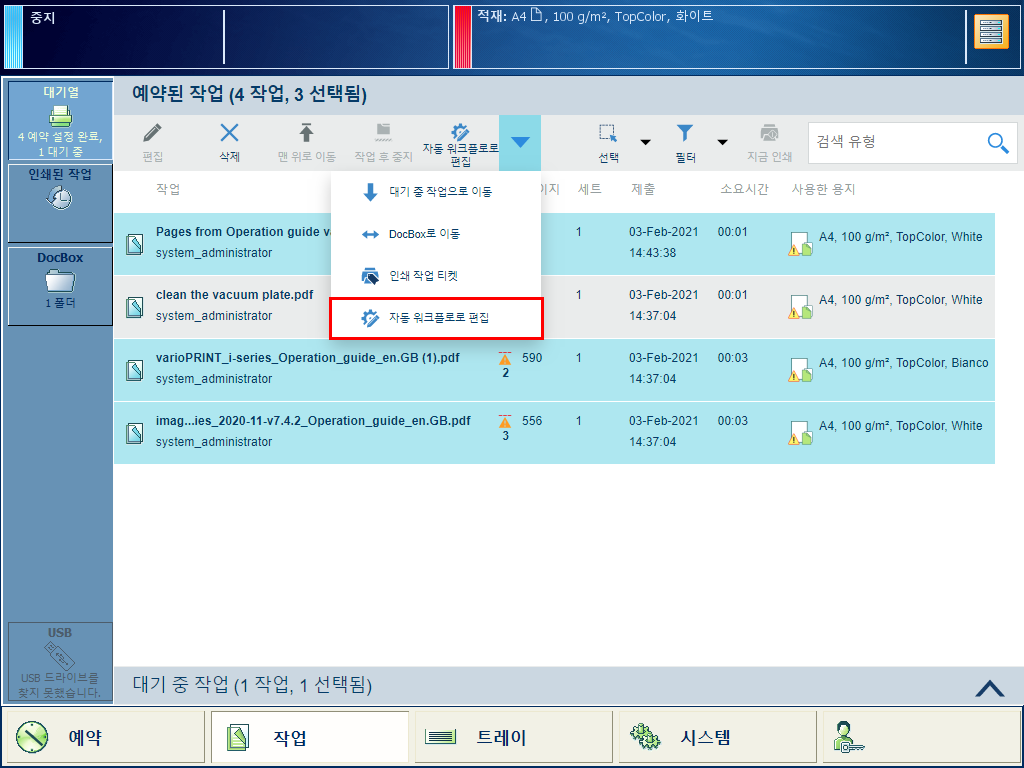This screenshot has width=1024, height=768.
Task: Click document icon of imag...ies_2020-11 row
Action: coord(135,433)
